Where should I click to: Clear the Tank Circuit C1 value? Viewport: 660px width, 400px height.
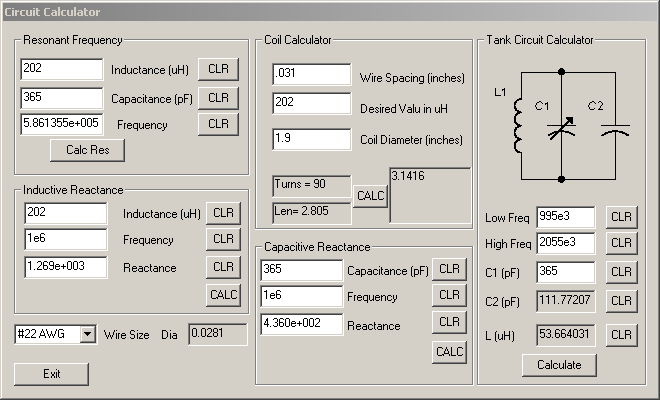point(621,272)
